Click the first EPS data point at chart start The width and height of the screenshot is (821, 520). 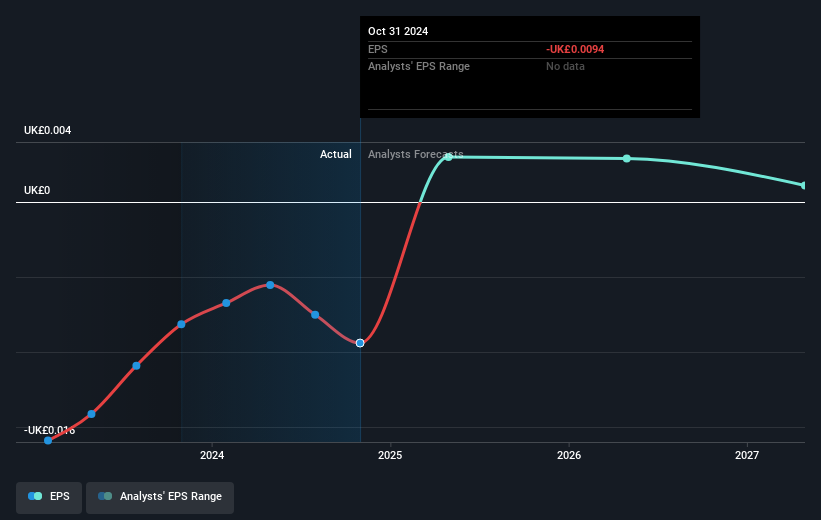pyautogui.click(x=48, y=440)
